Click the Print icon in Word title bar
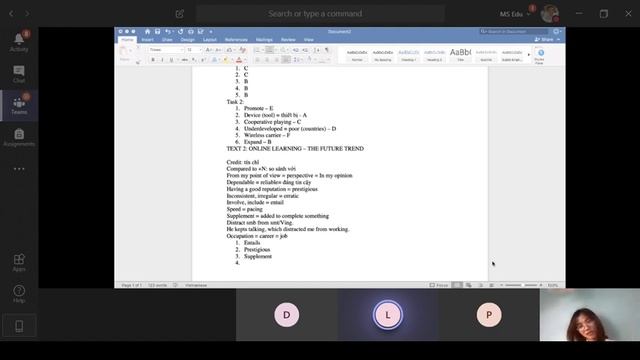 [x=191, y=31]
